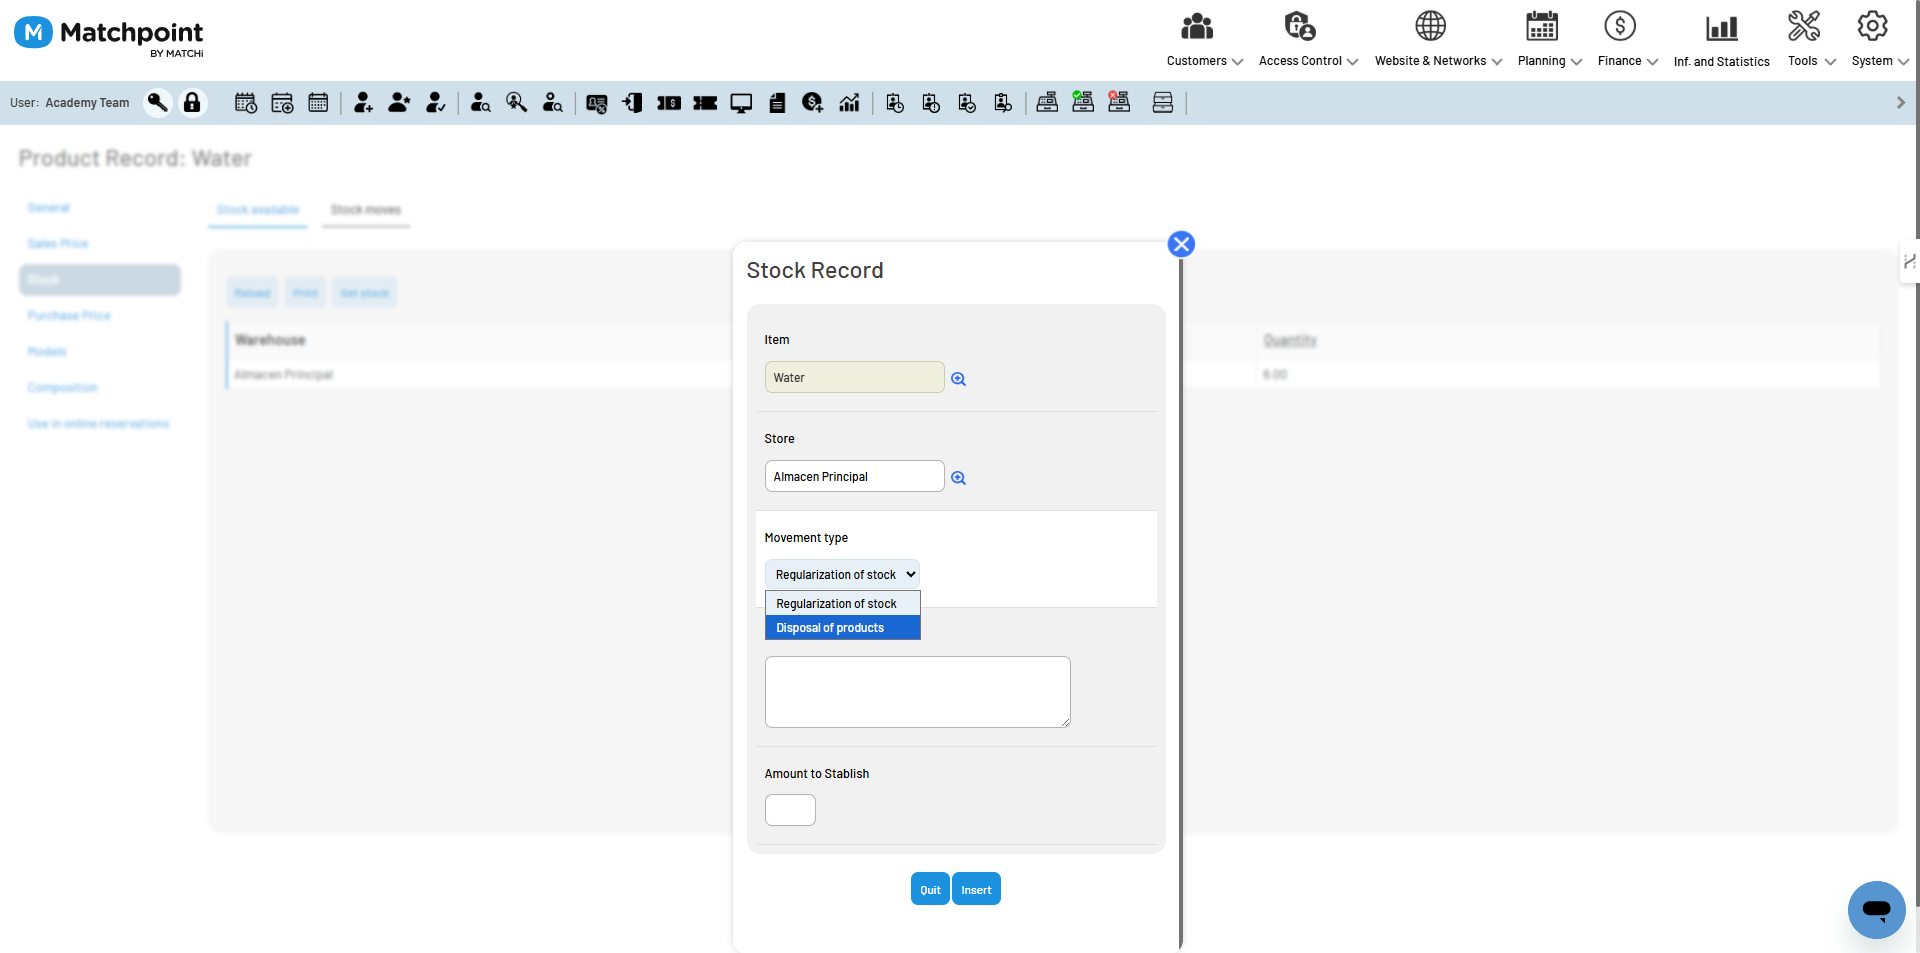
Task: Click the plain ticket icon
Action: pyautogui.click(x=705, y=103)
